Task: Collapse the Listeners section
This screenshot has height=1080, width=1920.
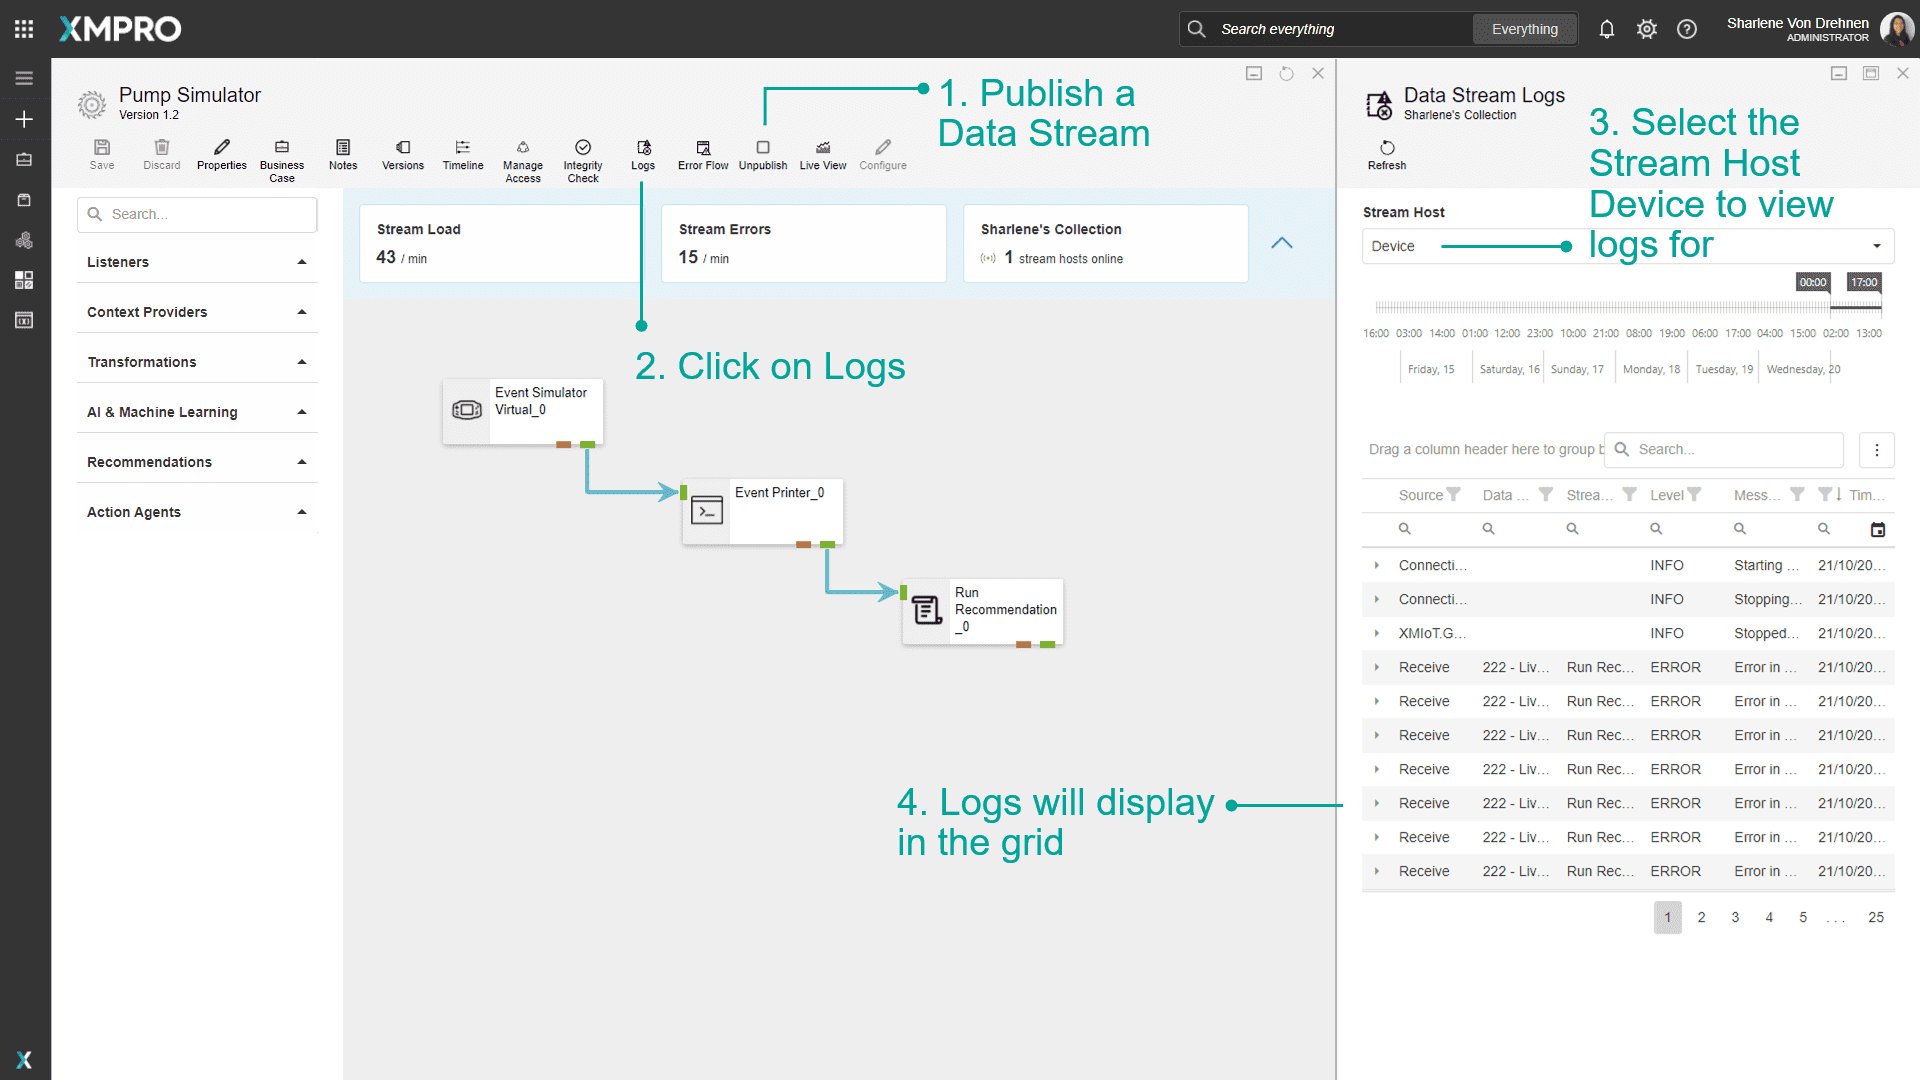Action: tap(302, 261)
